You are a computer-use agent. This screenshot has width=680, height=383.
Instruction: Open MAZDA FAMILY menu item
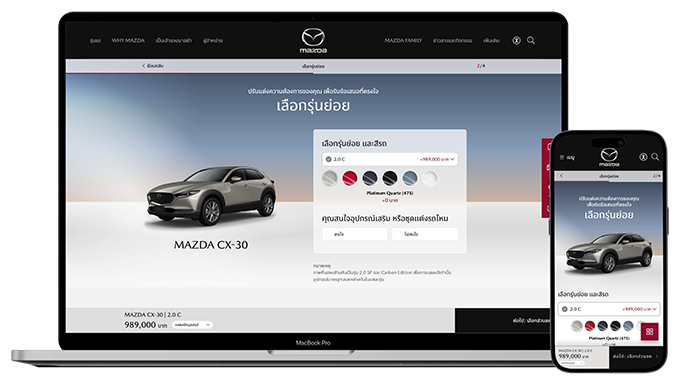click(403, 40)
